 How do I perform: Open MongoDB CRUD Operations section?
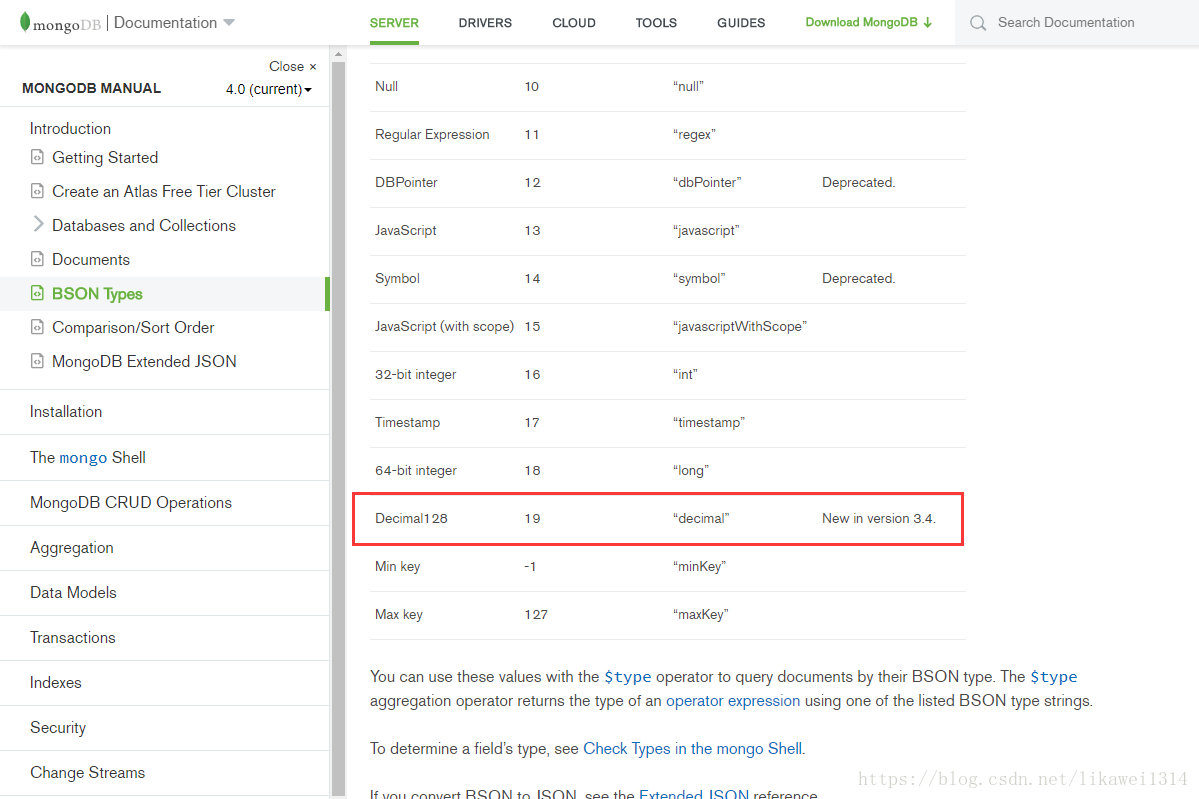click(131, 503)
